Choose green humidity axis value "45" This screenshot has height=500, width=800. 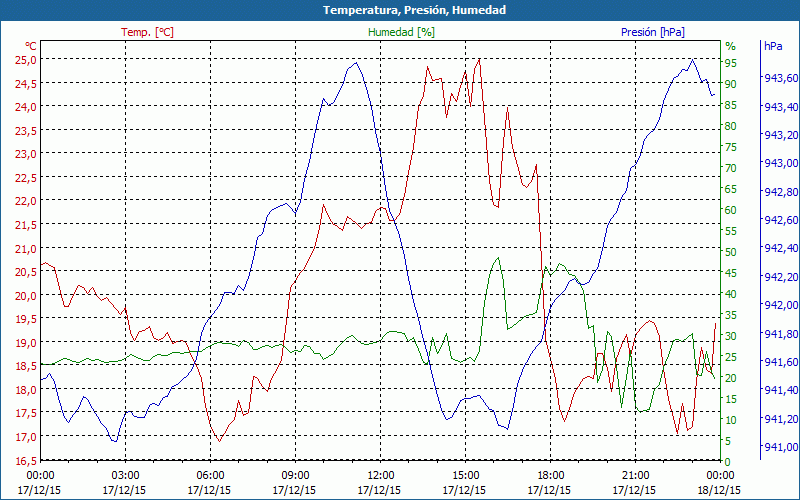point(731,273)
